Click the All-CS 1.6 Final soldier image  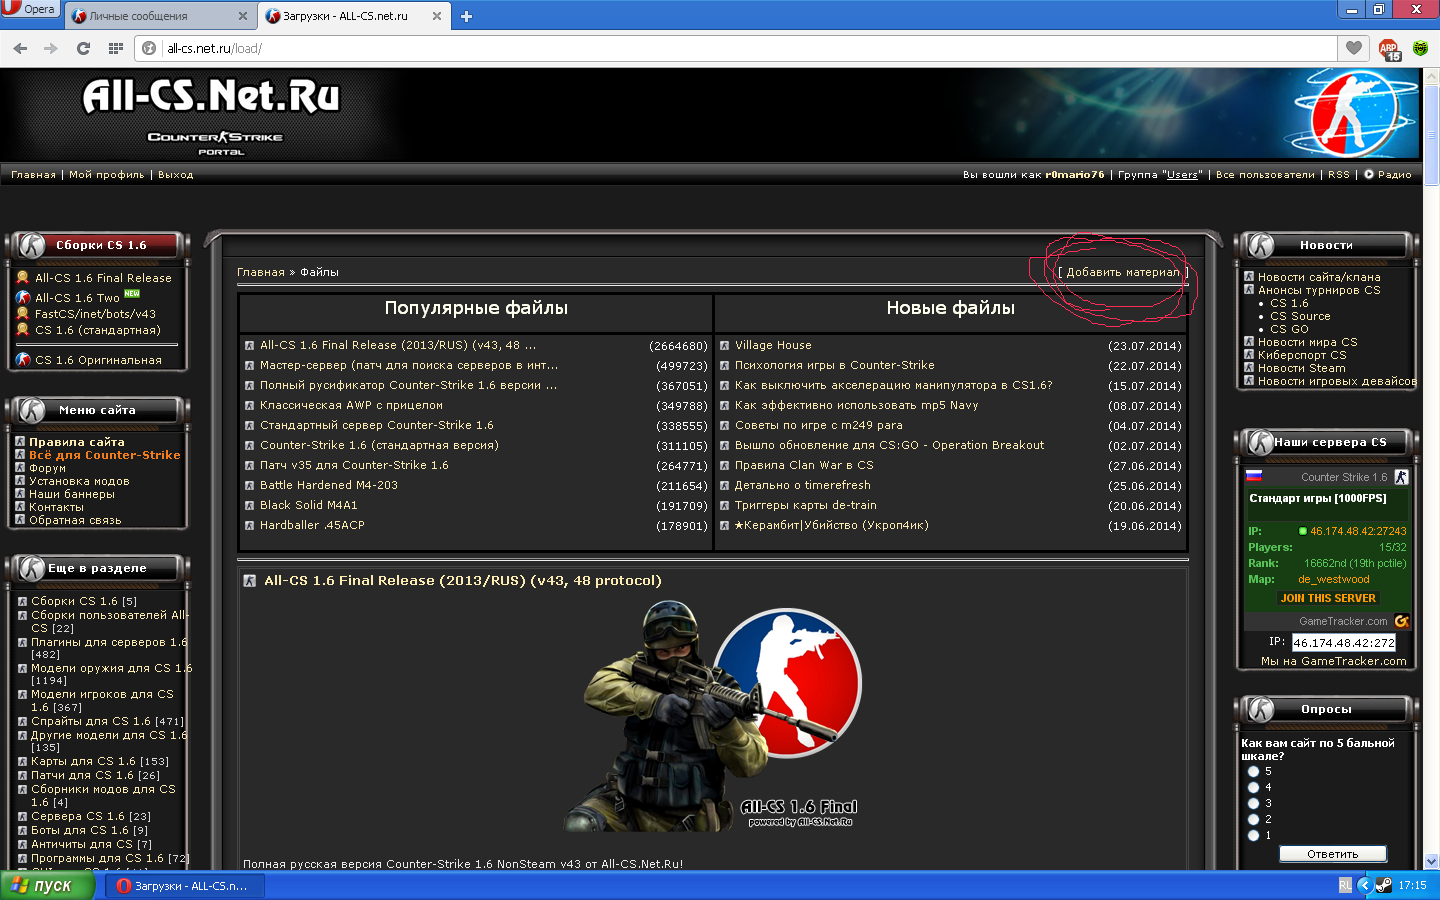(712, 714)
